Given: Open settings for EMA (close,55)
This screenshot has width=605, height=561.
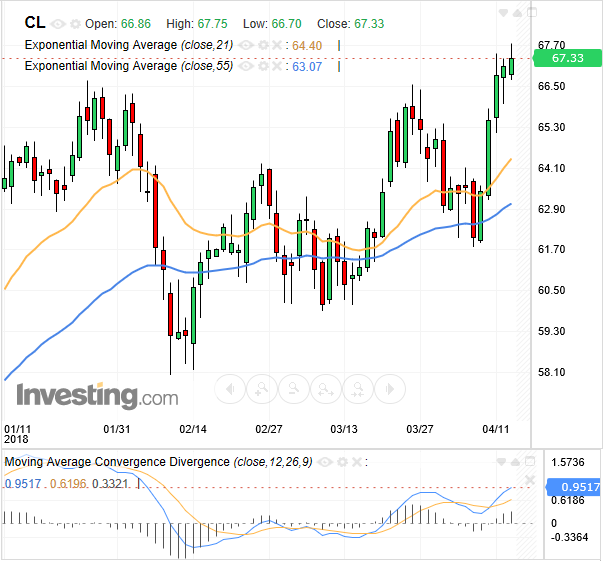Looking at the screenshot, I should pos(264,66).
